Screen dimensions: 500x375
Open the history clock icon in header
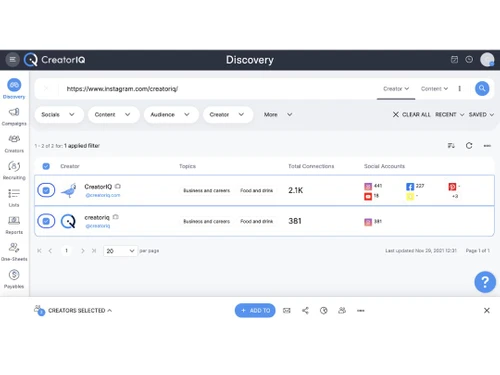point(469,60)
